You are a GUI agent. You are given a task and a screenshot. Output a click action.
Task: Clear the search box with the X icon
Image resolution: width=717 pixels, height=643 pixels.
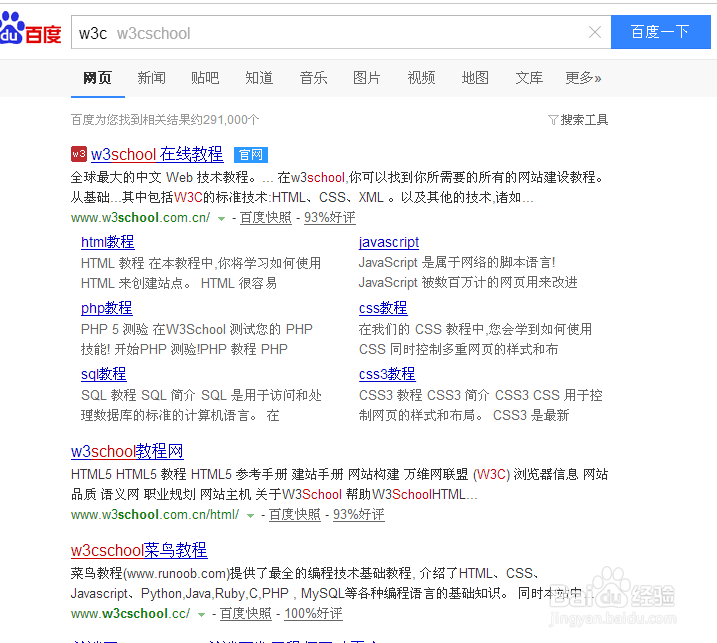point(594,32)
